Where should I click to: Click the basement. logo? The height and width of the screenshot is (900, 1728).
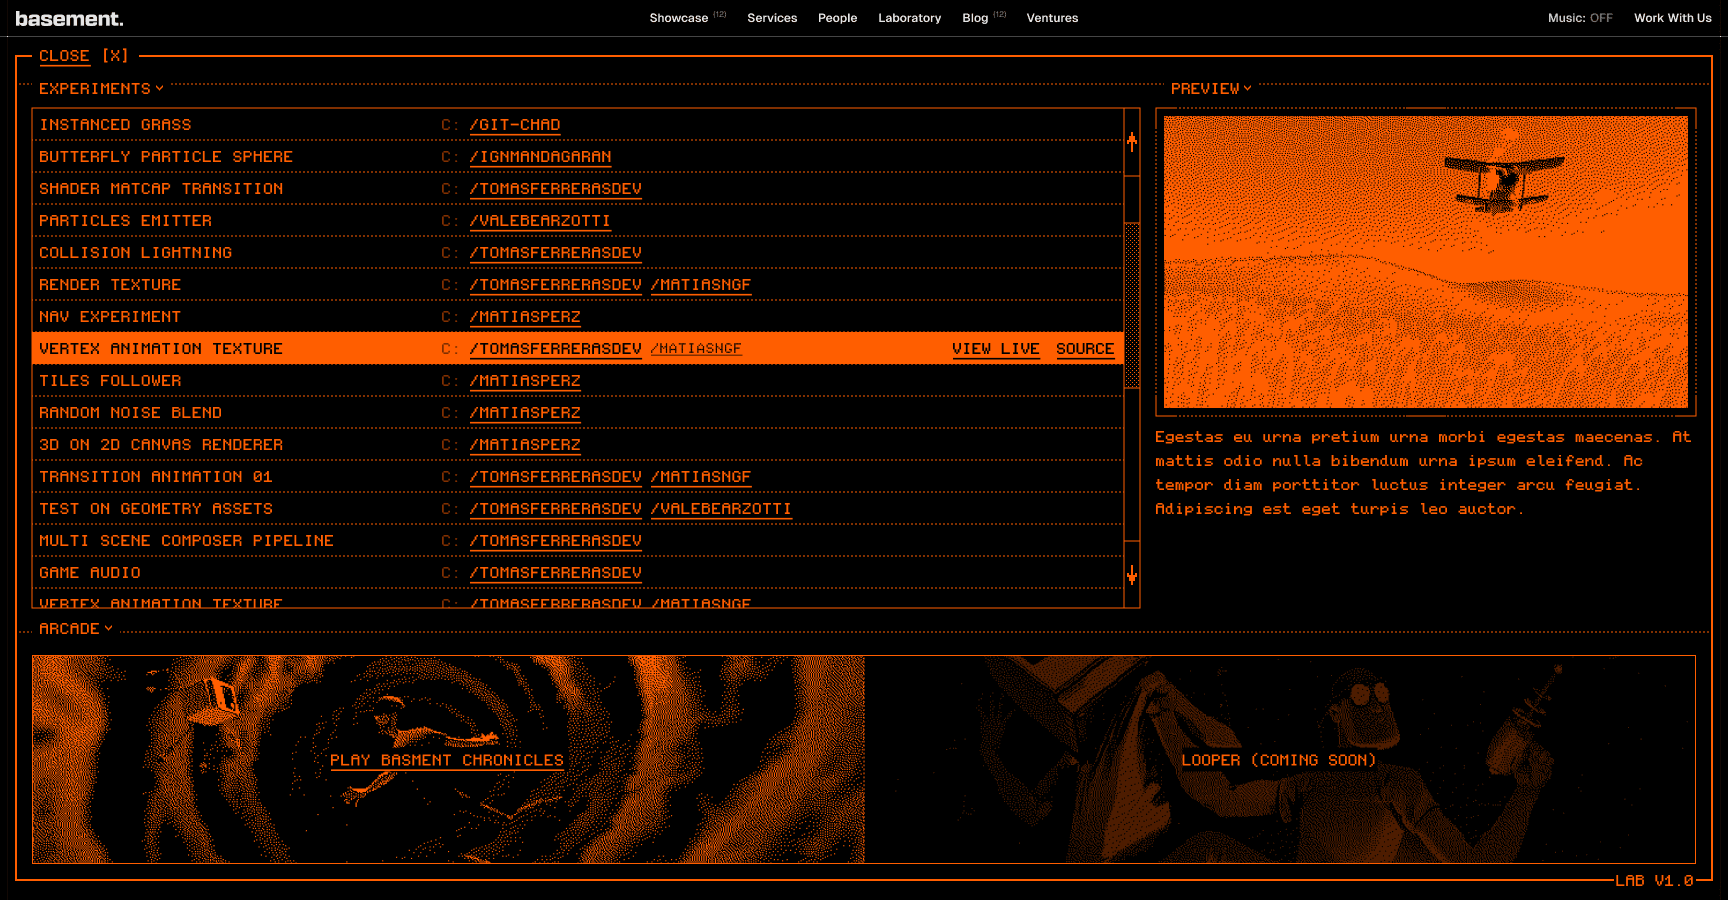pos(69,18)
